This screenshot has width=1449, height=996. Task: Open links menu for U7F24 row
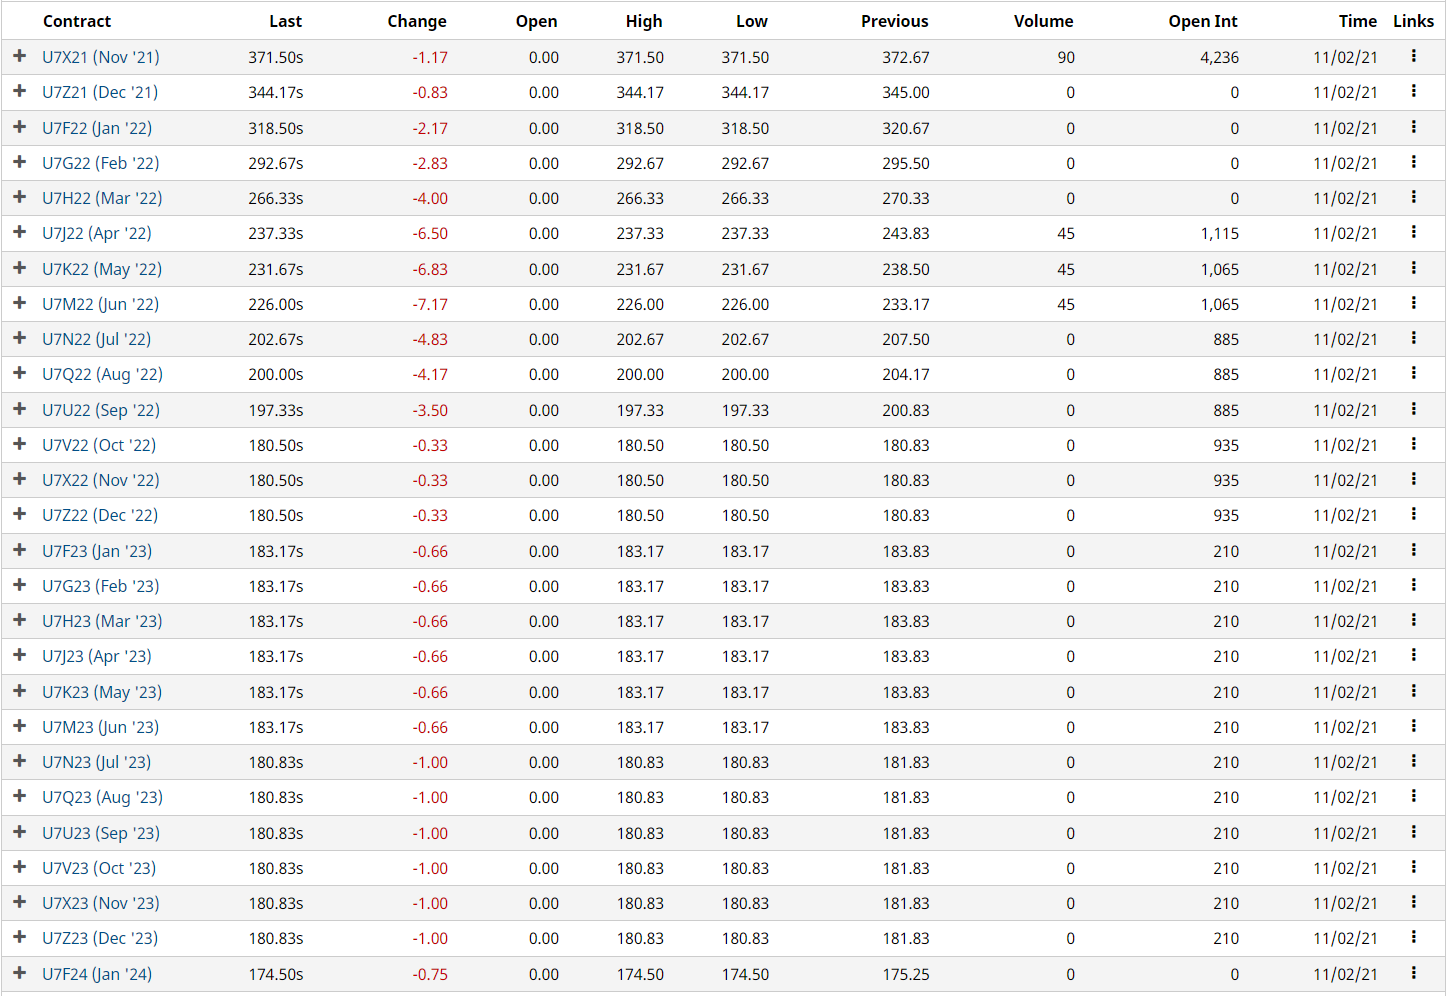click(1413, 972)
